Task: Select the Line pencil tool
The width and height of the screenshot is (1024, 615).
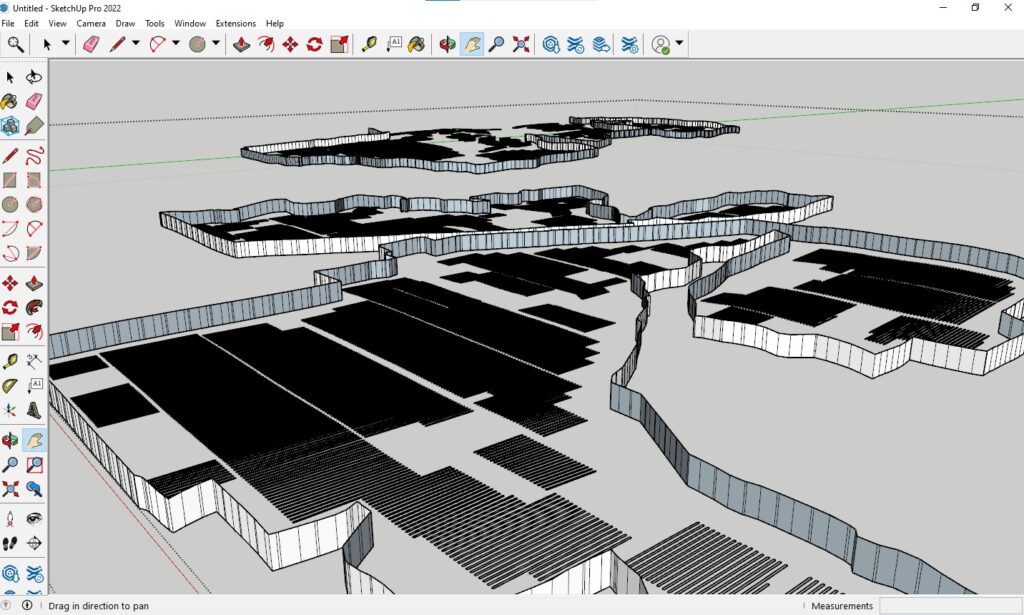Action: coord(117,43)
